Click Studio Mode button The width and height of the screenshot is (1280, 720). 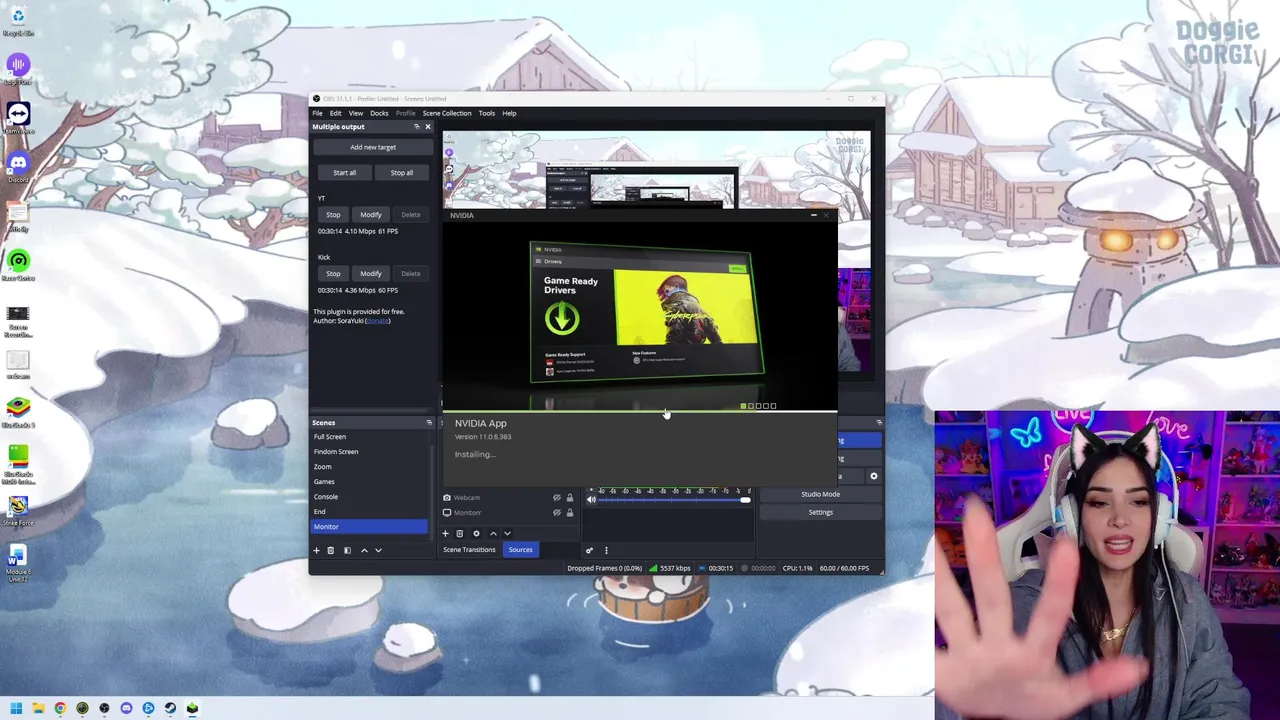click(x=820, y=494)
